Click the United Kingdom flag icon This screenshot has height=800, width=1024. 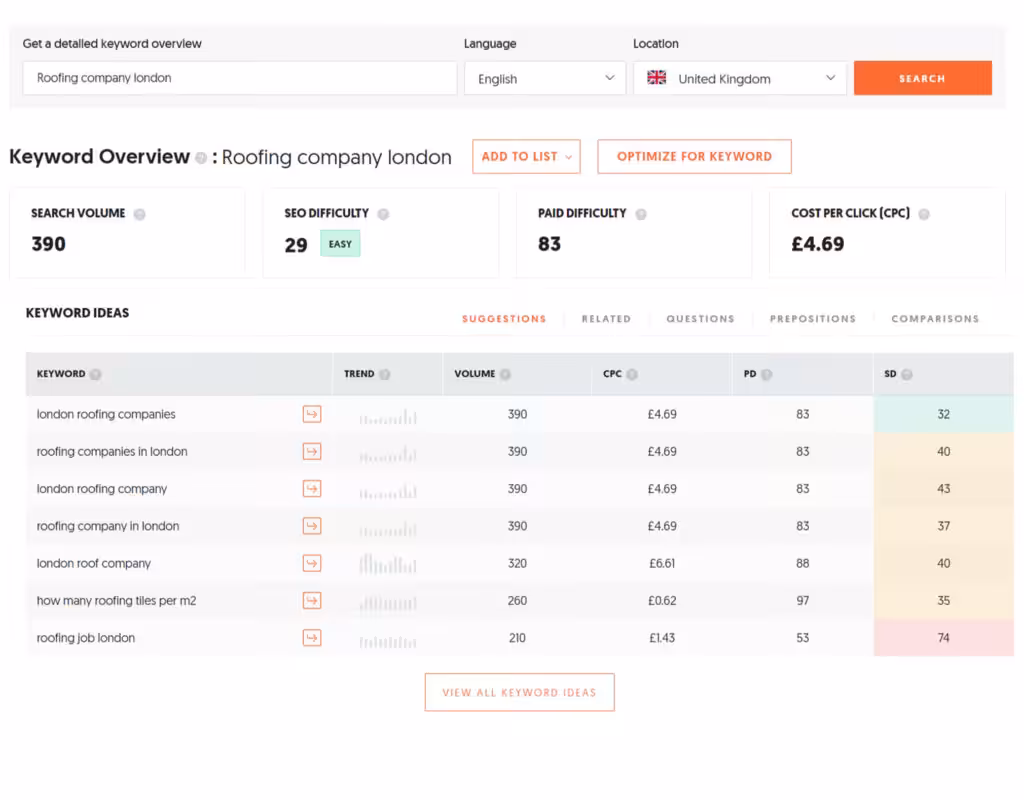click(656, 78)
